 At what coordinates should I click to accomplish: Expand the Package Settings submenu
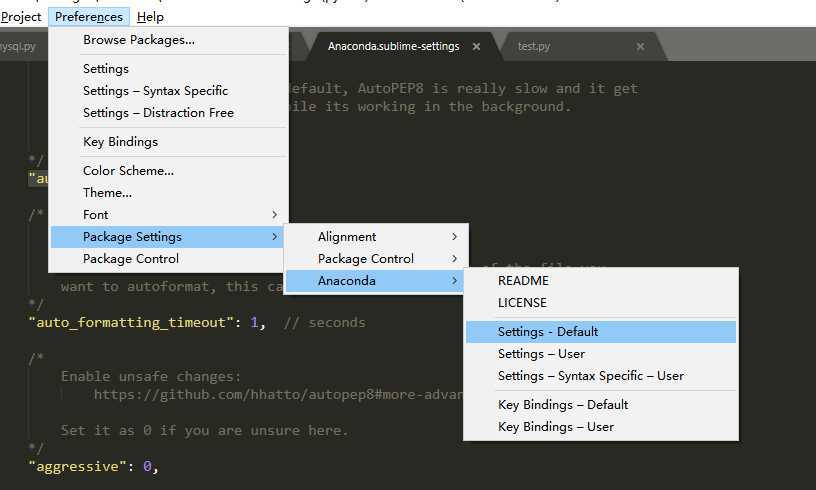(x=168, y=237)
